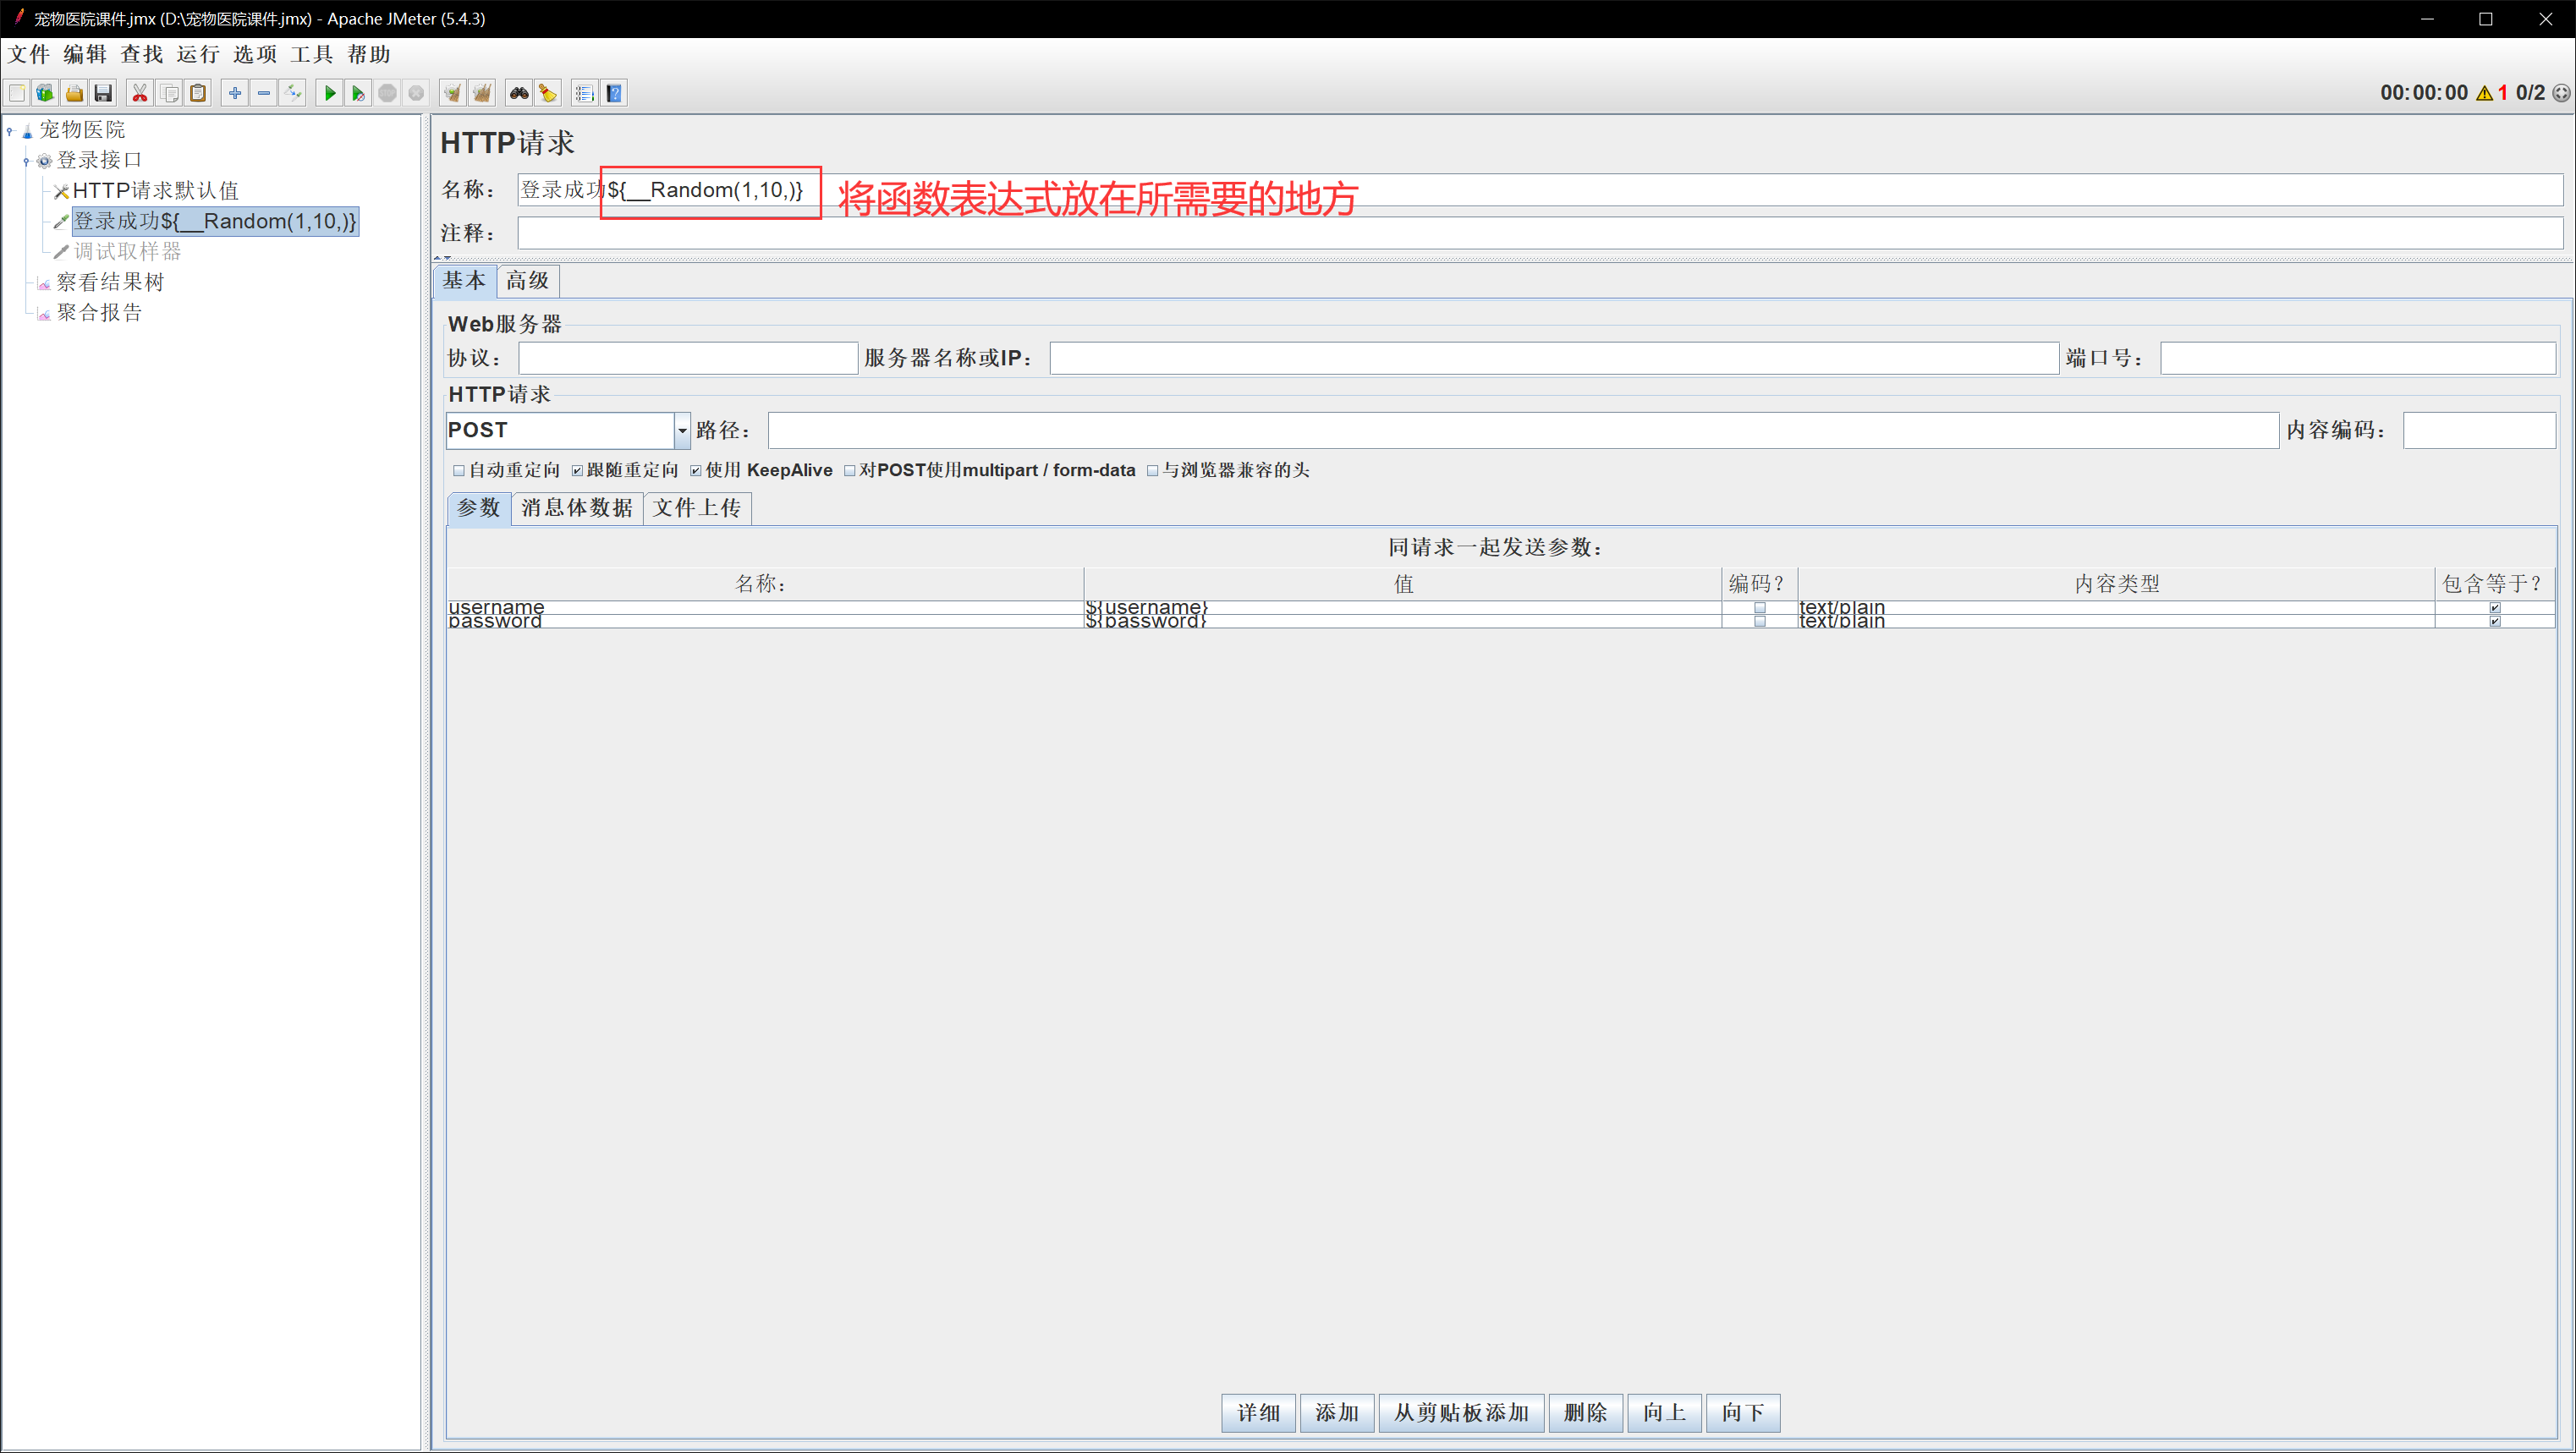This screenshot has width=2576, height=1453.
Task: Enable the 自动重定向 checkbox
Action: pyautogui.click(x=459, y=470)
